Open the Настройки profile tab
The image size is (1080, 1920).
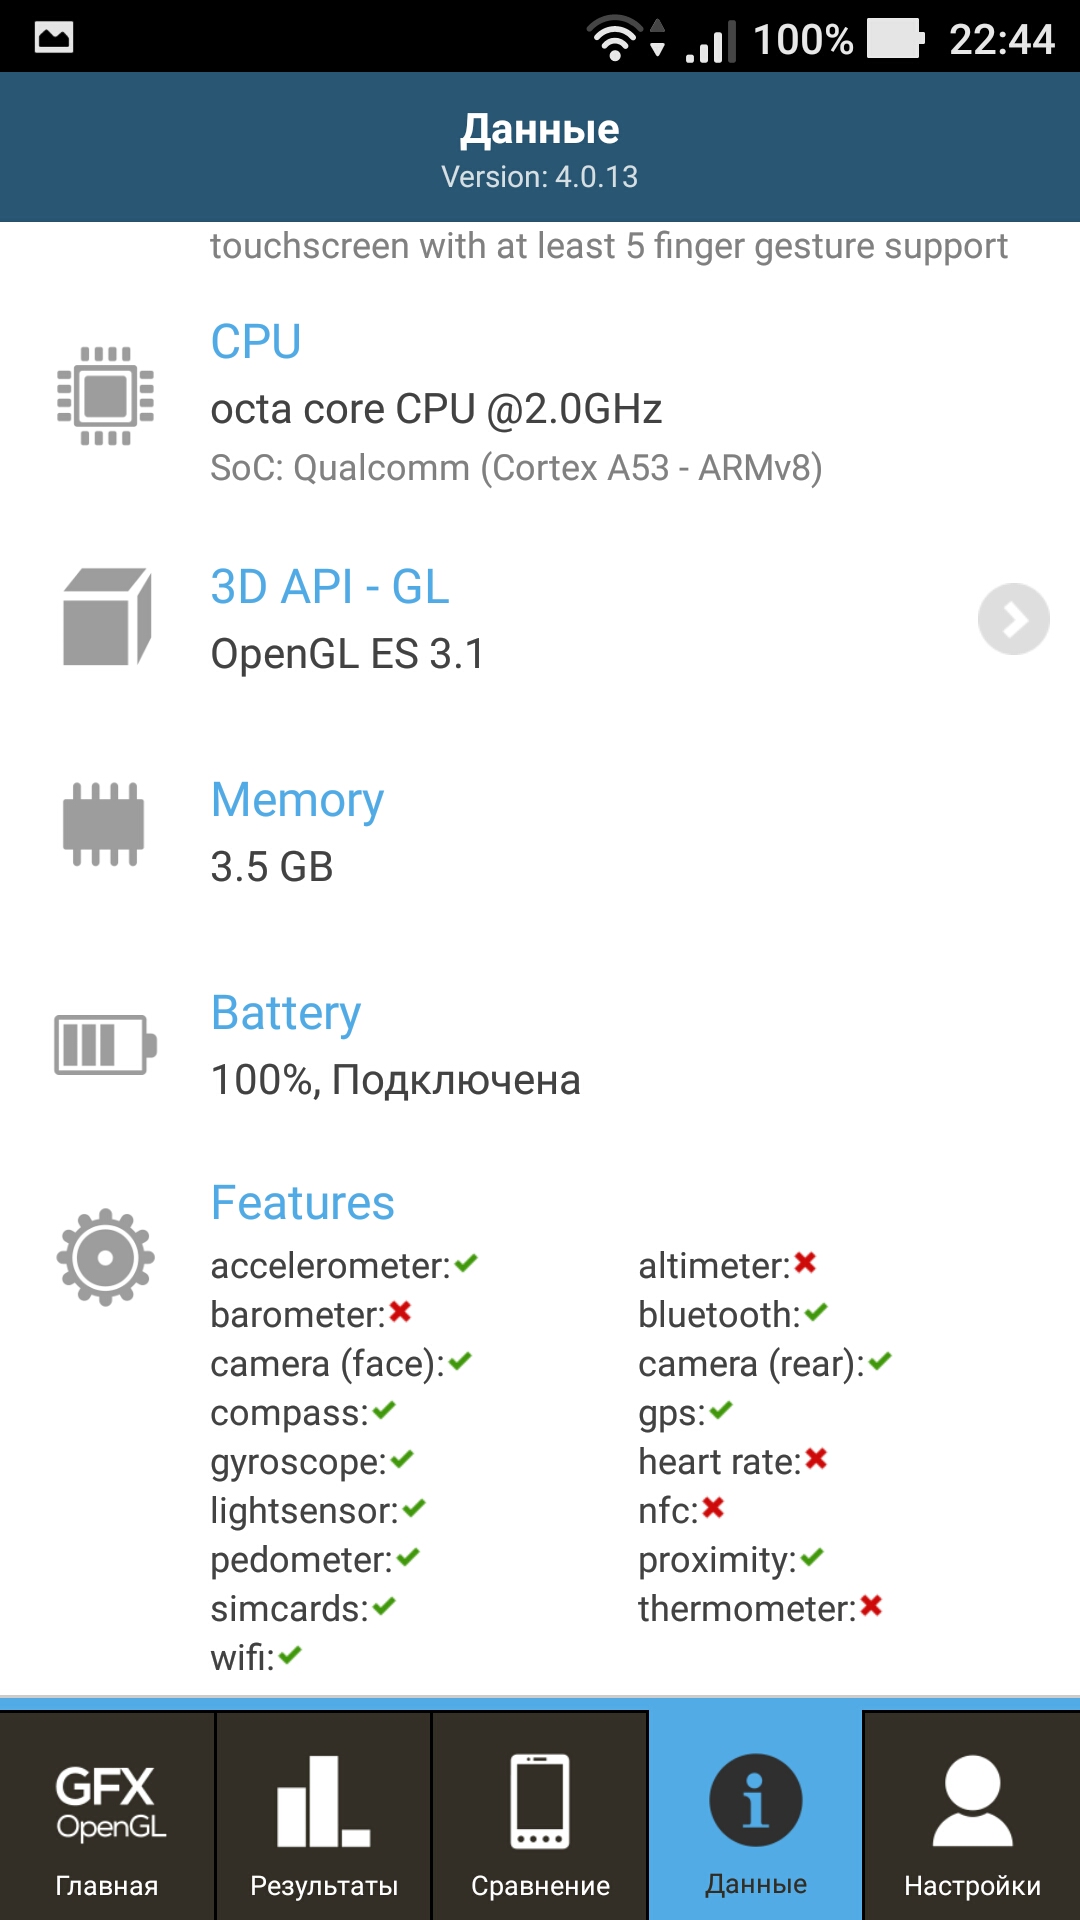[x=972, y=1816]
